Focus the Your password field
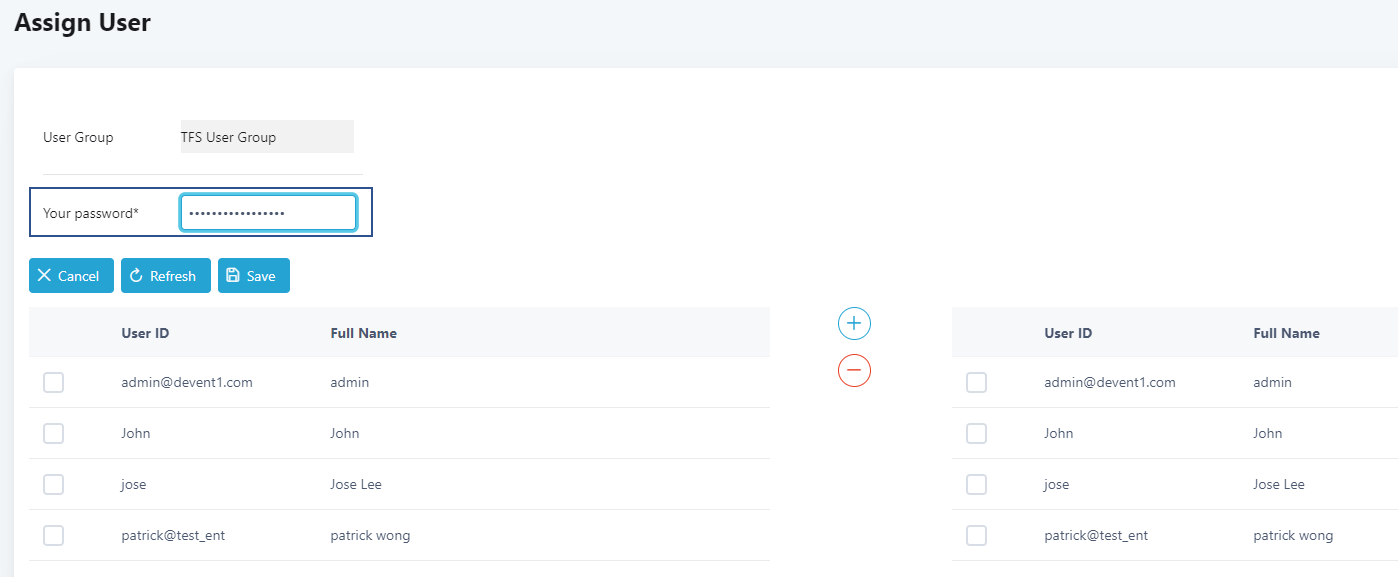 coord(268,213)
